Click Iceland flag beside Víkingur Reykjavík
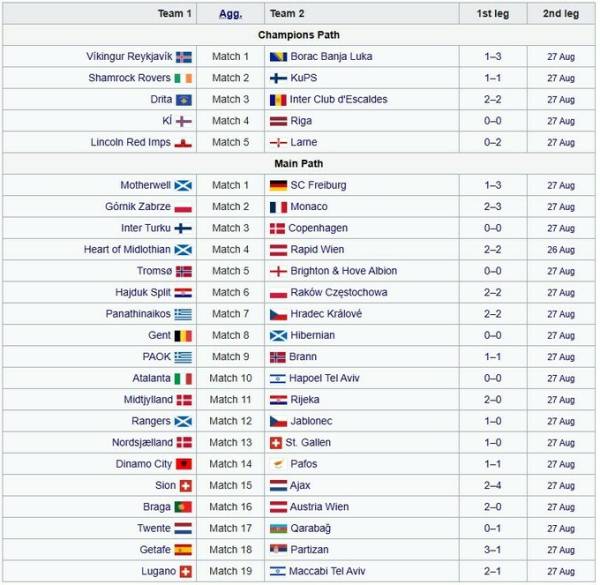600x585 pixels. [184, 57]
